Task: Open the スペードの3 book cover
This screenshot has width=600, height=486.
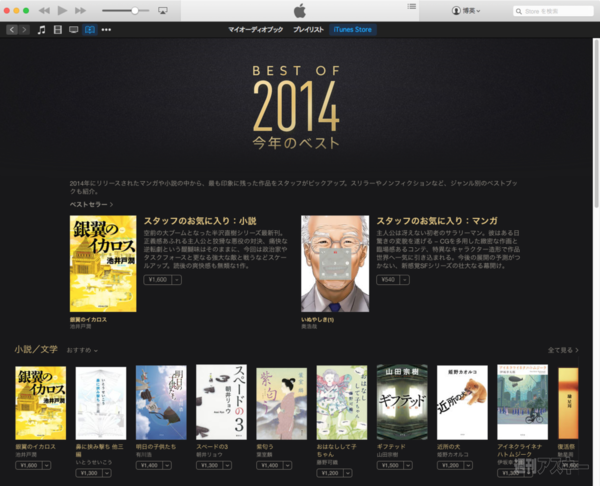Action: [x=221, y=402]
